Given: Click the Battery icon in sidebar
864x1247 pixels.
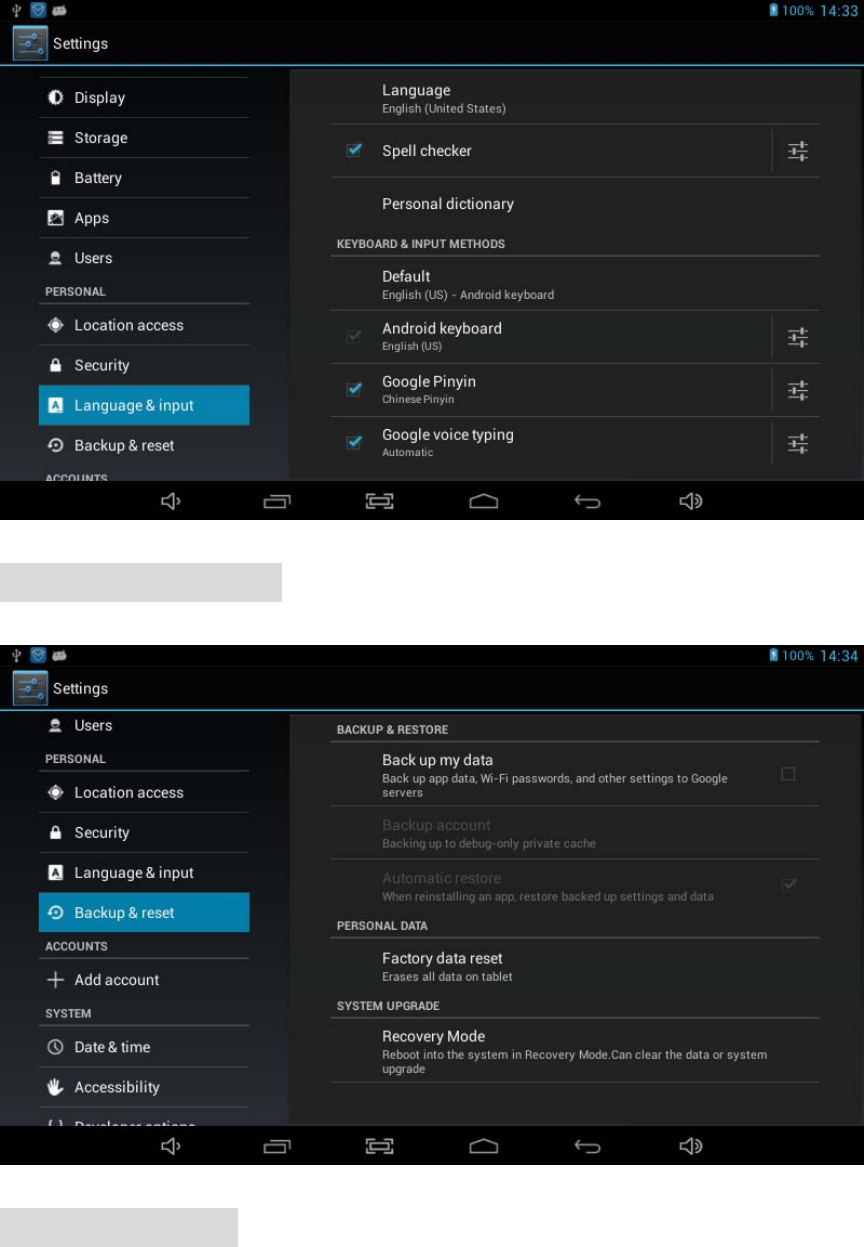Looking at the screenshot, I should click(x=56, y=178).
